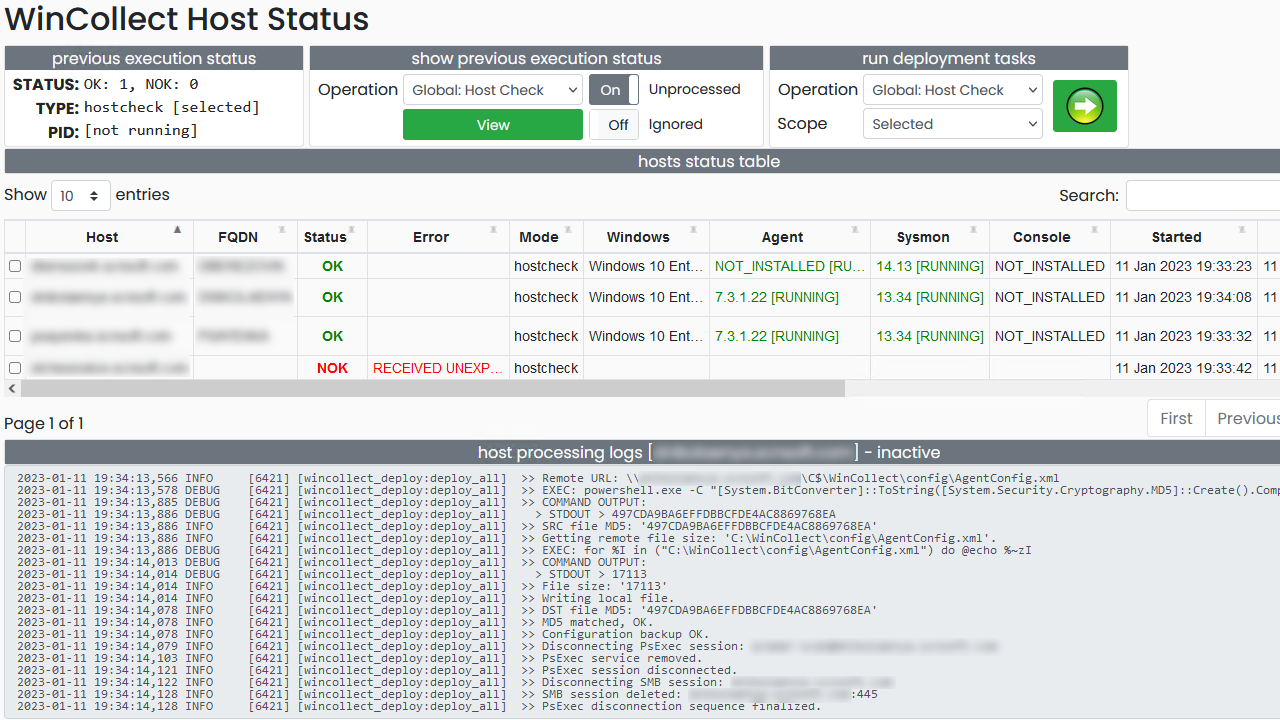Sort table by Sysmon column
Viewport: 1280px width, 720px height.
[922, 237]
